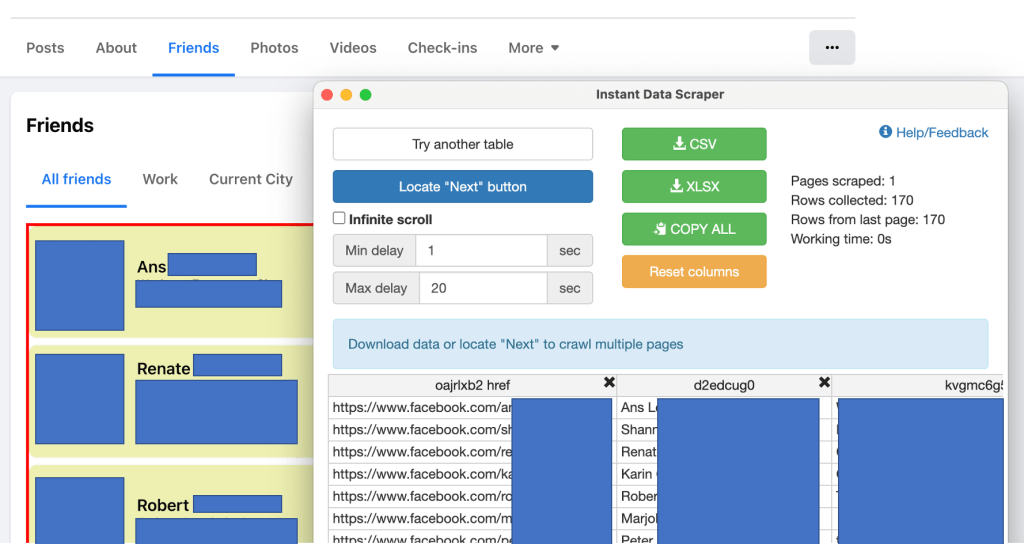Click the facebook.com/sh URL cell
The height and width of the screenshot is (544, 1024).
[472, 430]
